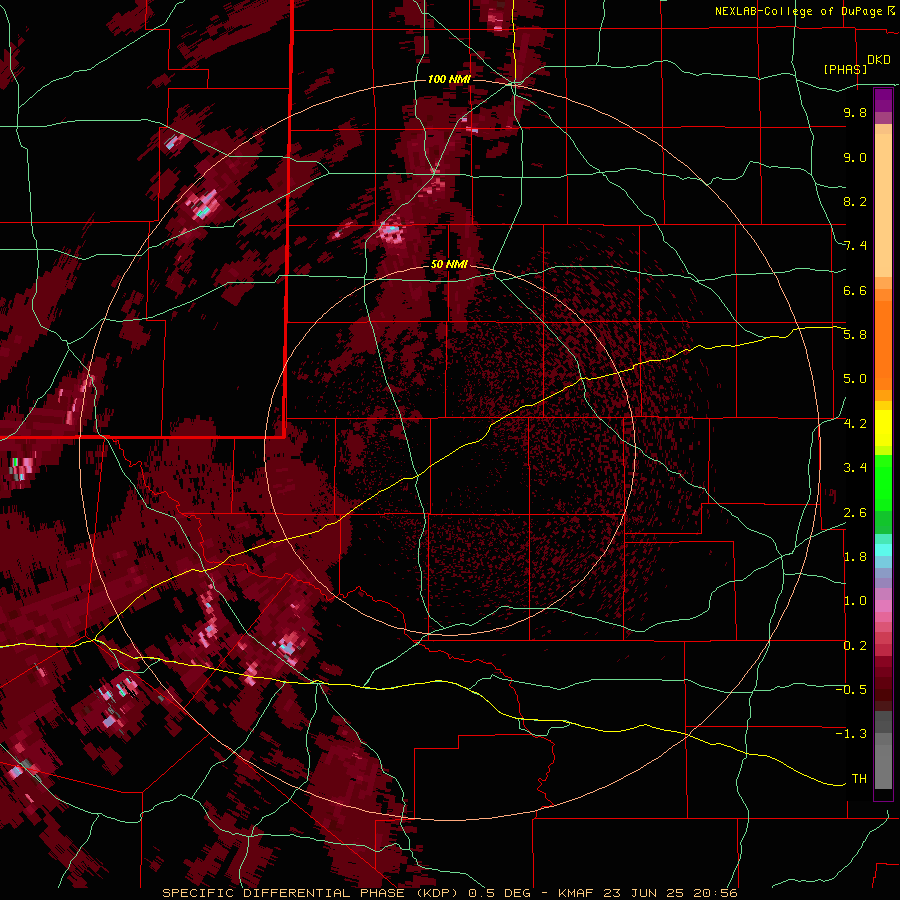
Task: Select the -0.5 scale value
Action: 851,690
